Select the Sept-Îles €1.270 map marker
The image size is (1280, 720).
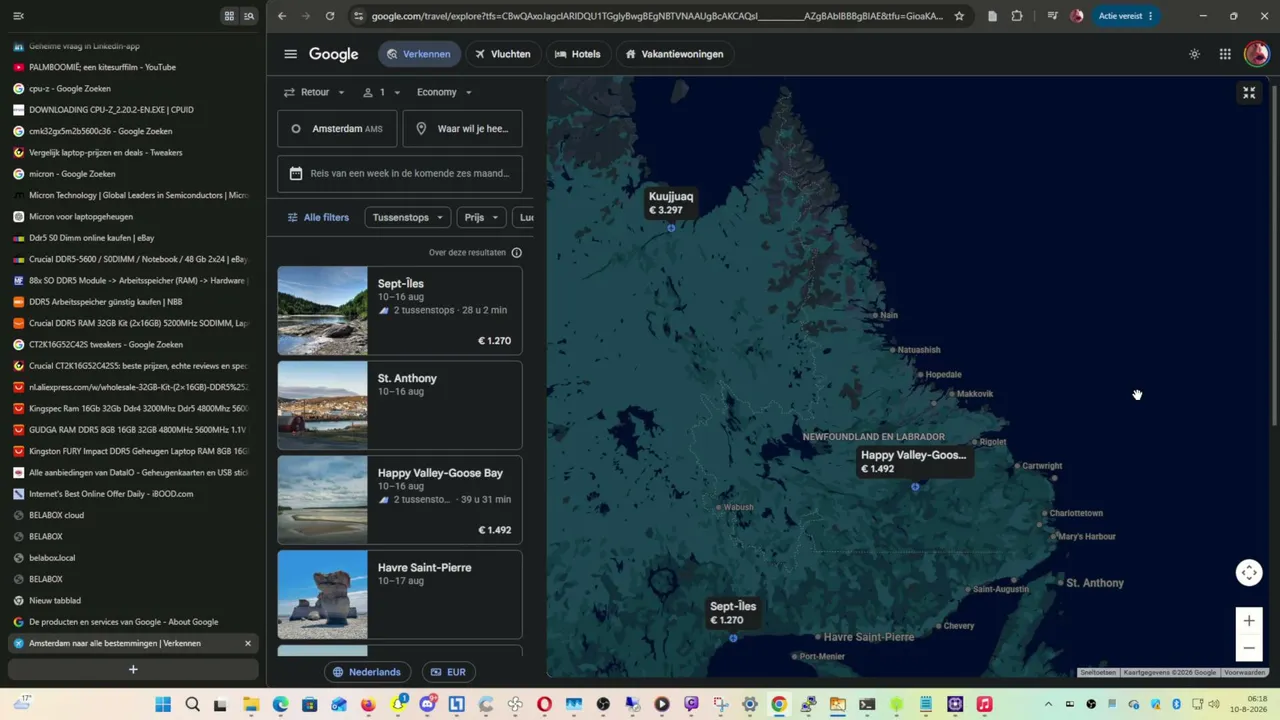tap(733, 613)
